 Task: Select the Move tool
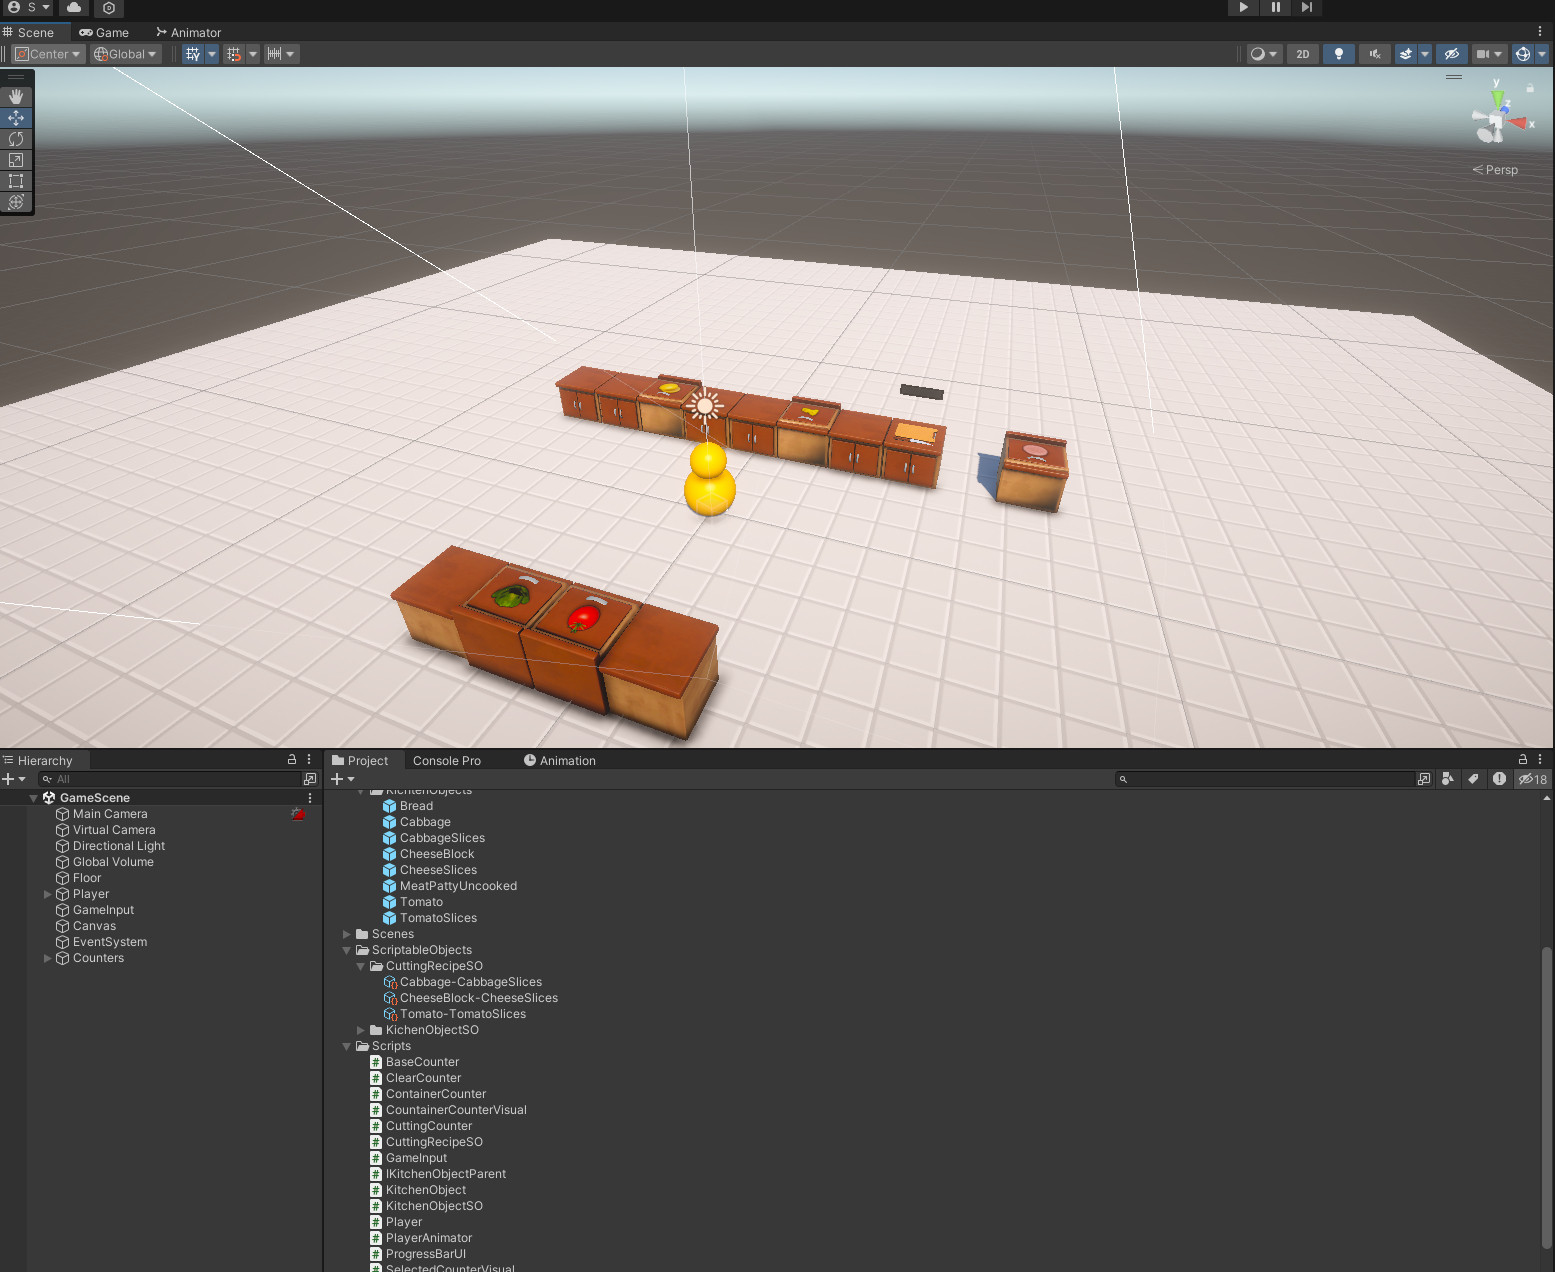[16, 118]
